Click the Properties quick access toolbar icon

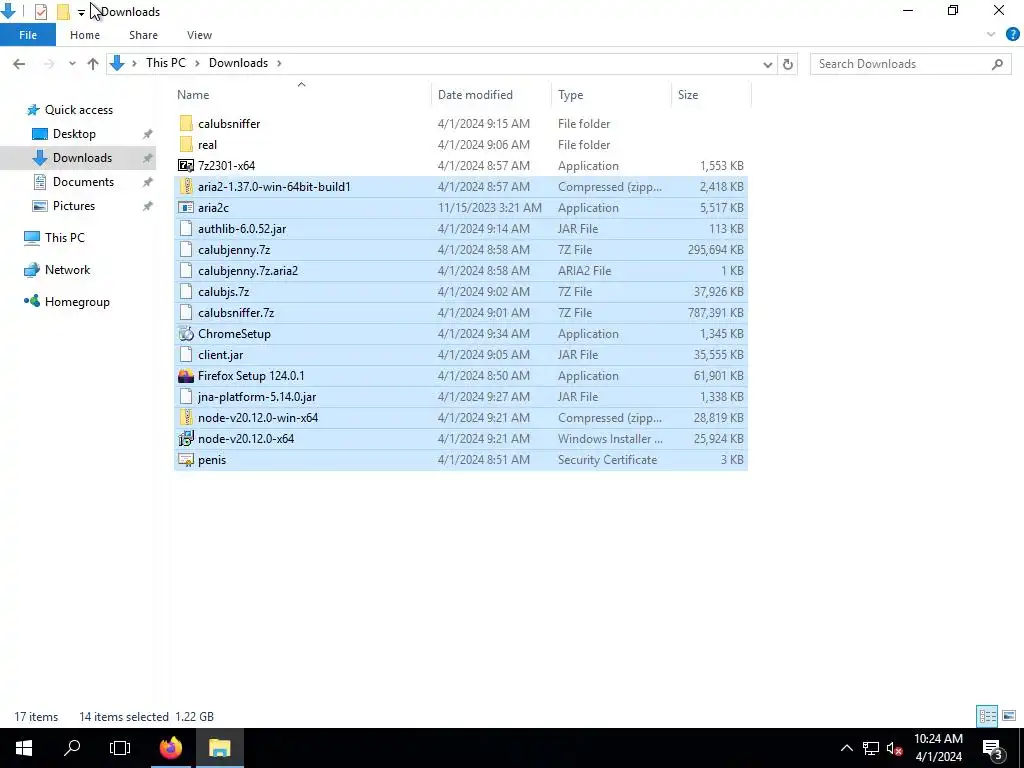pos(40,11)
